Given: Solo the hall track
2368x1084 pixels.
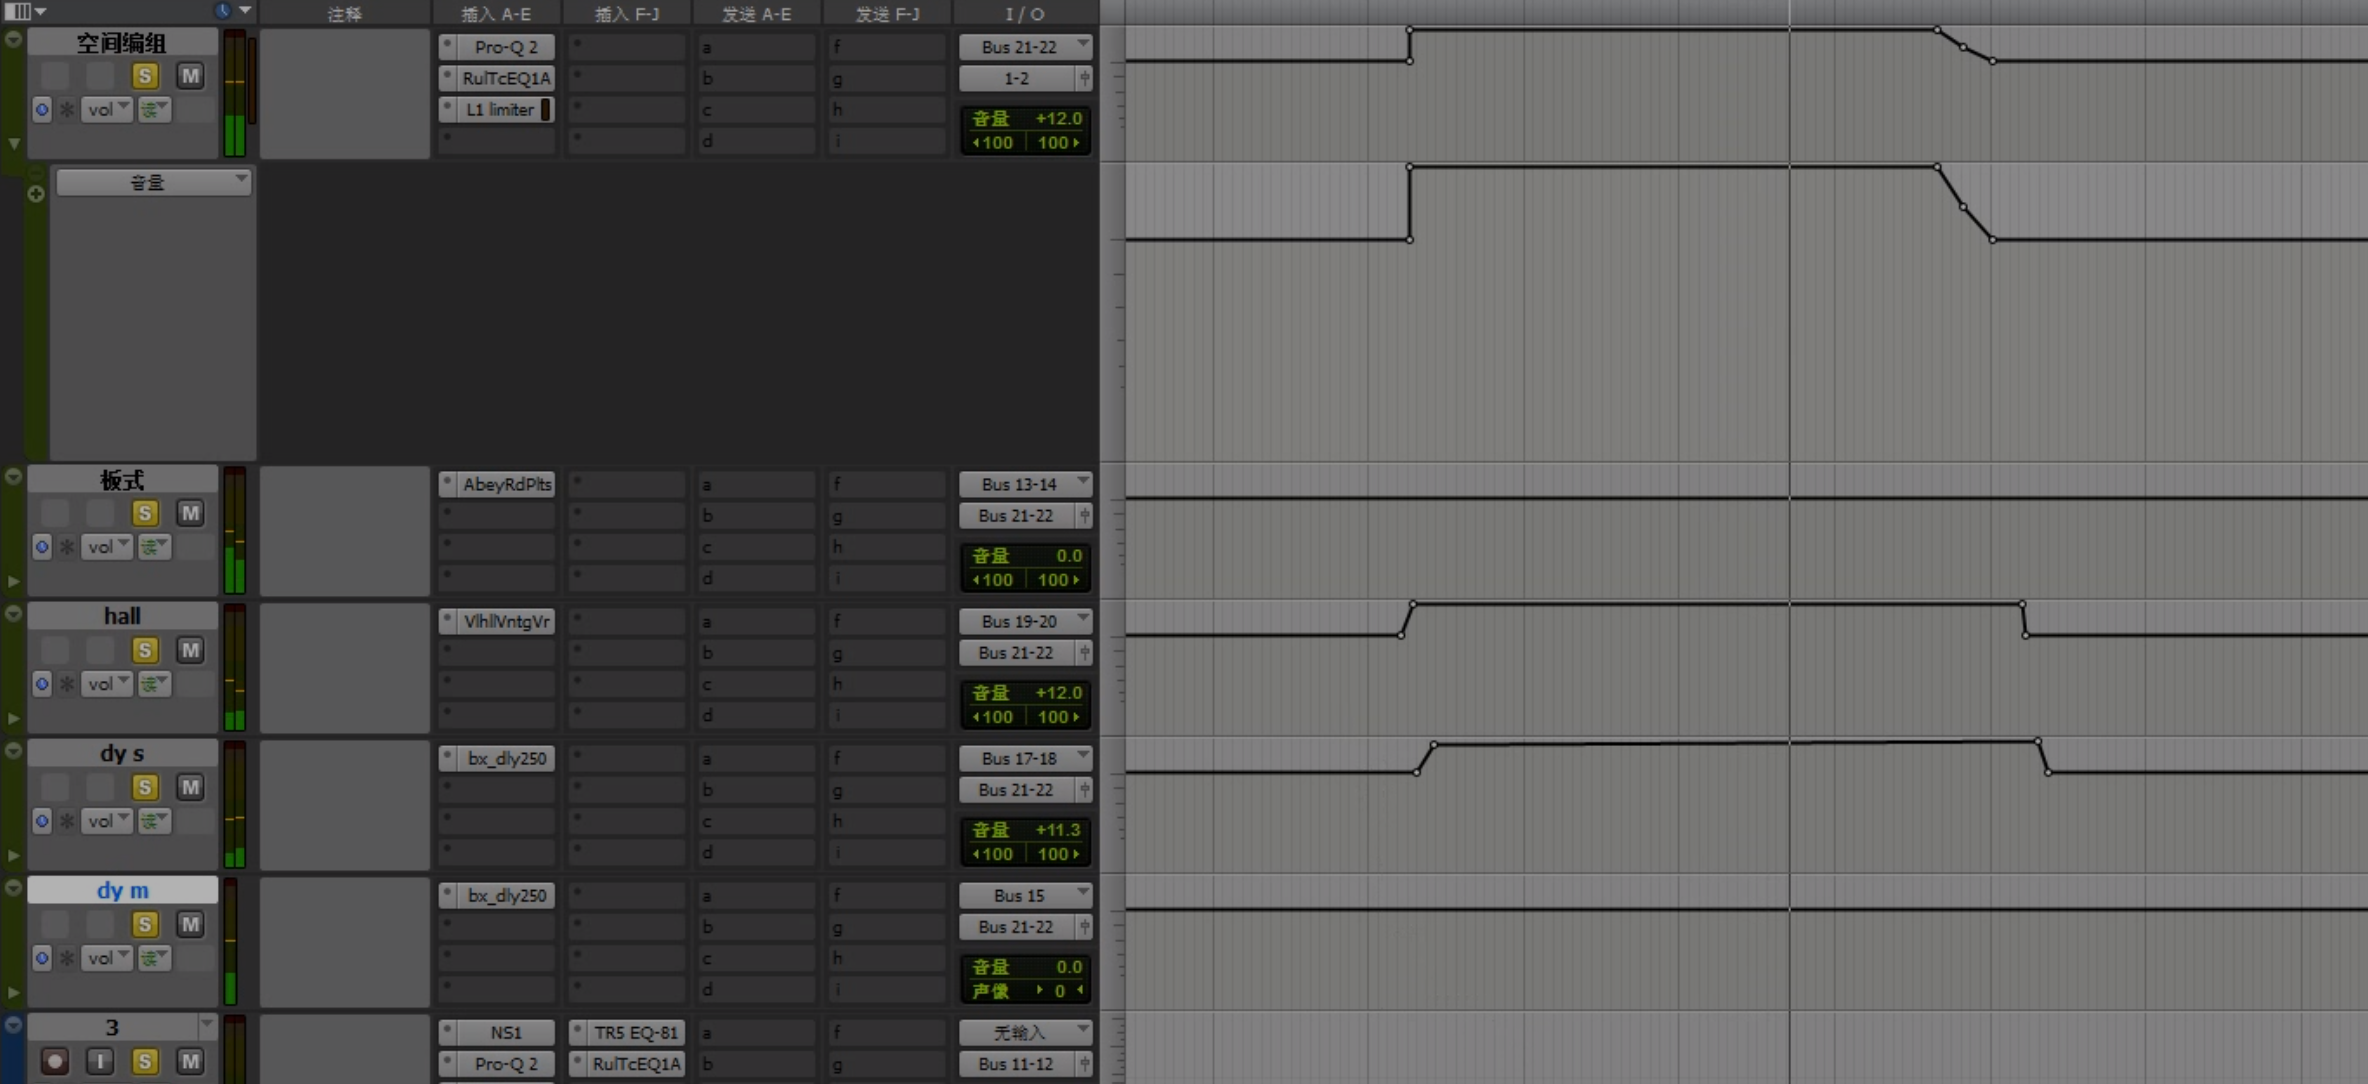Looking at the screenshot, I should click(x=145, y=650).
